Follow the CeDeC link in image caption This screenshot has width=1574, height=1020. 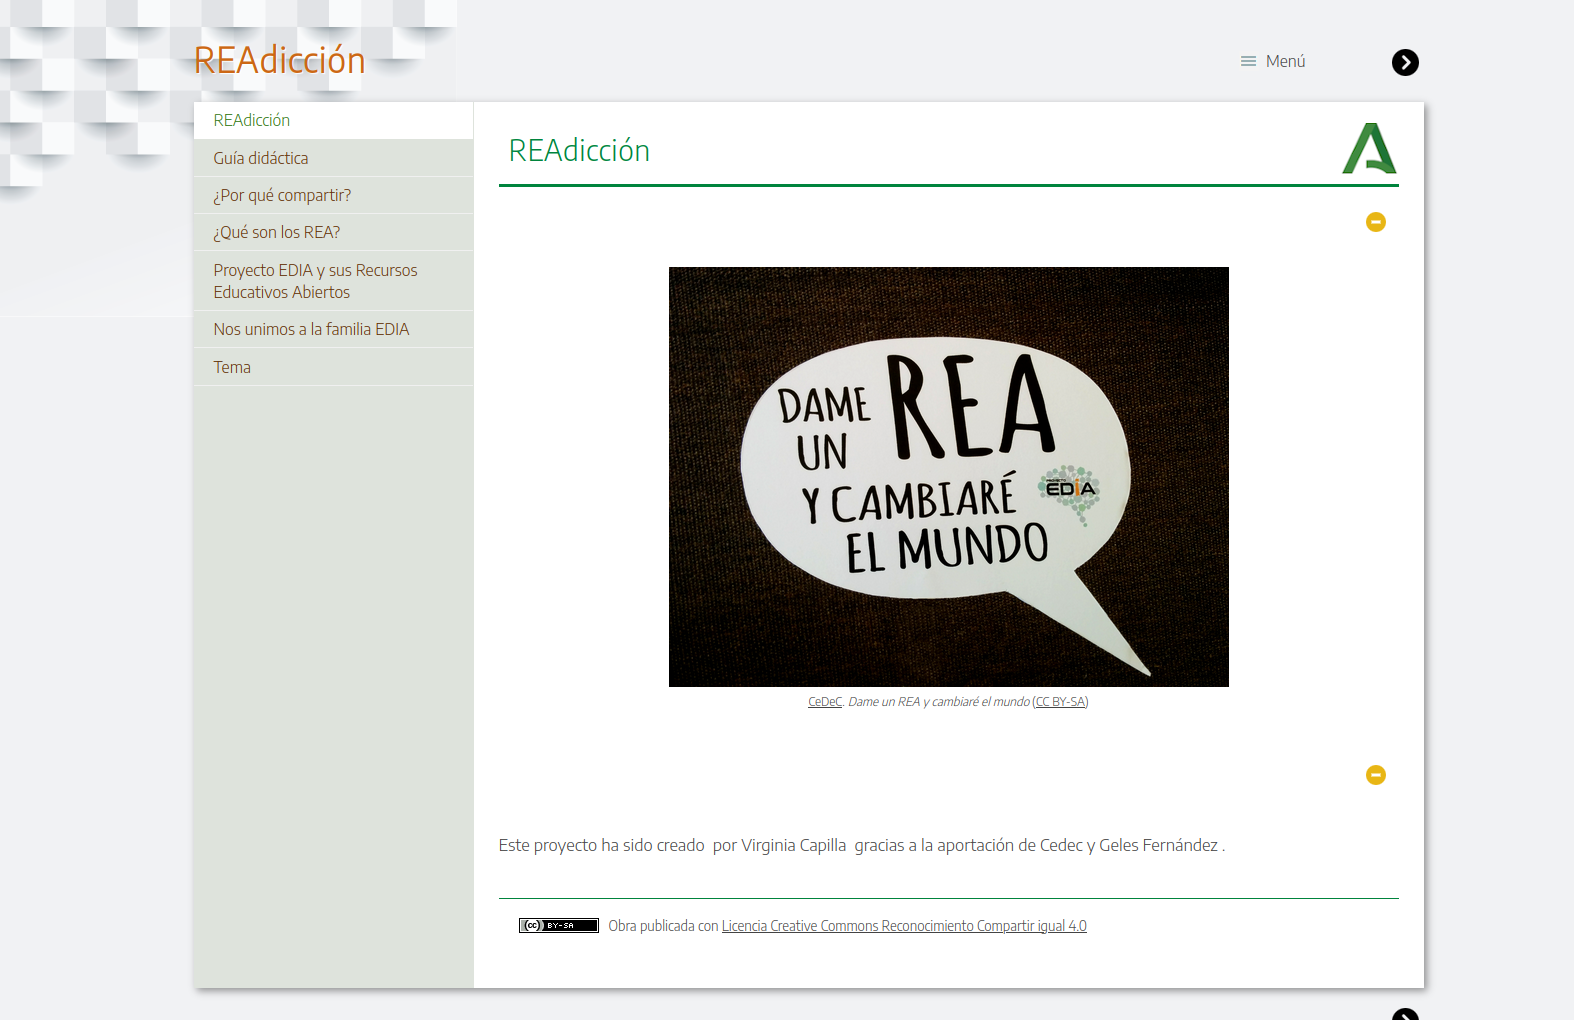click(x=824, y=702)
